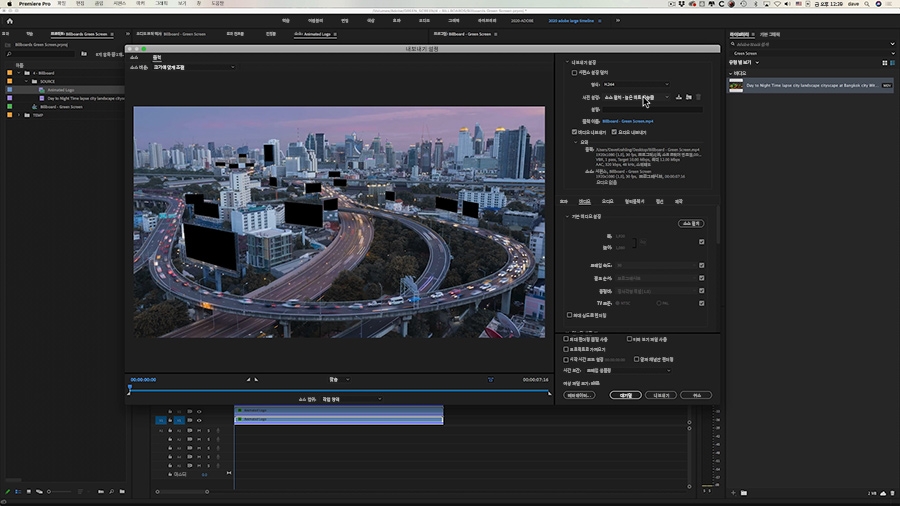
Task: Click the save preset icon
Action: (x=679, y=97)
